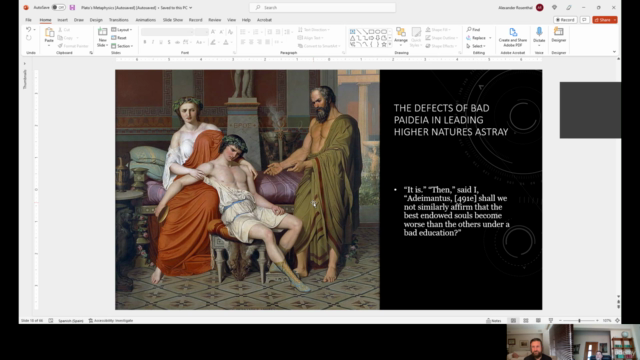Image resolution: width=640 pixels, height=360 pixels.
Task: Click the Record button at top right
Action: [565, 20]
